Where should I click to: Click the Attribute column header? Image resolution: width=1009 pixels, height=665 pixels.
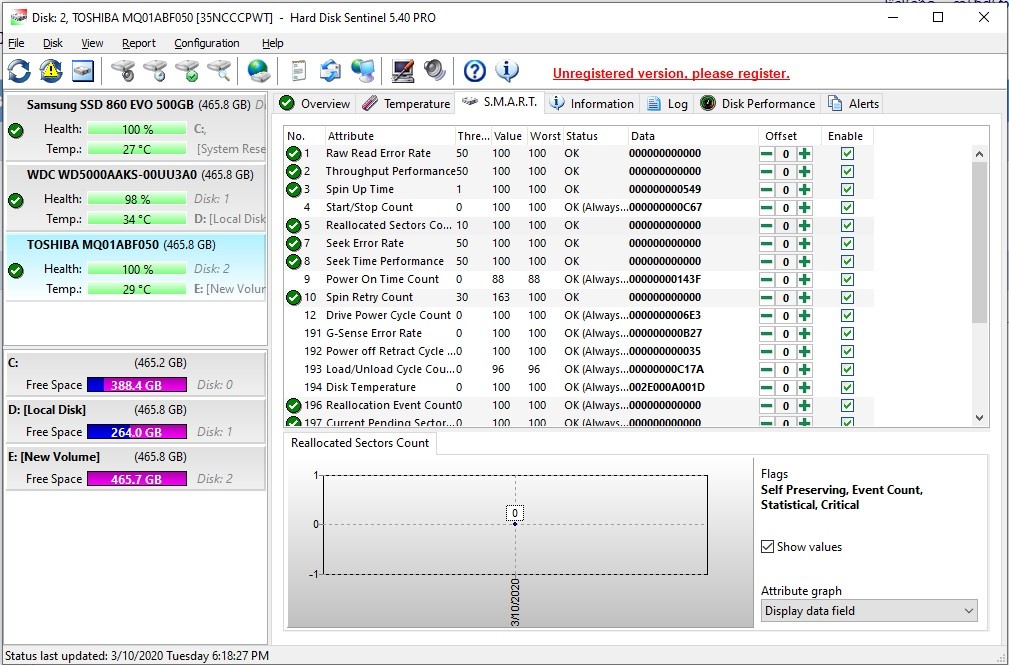coord(389,136)
